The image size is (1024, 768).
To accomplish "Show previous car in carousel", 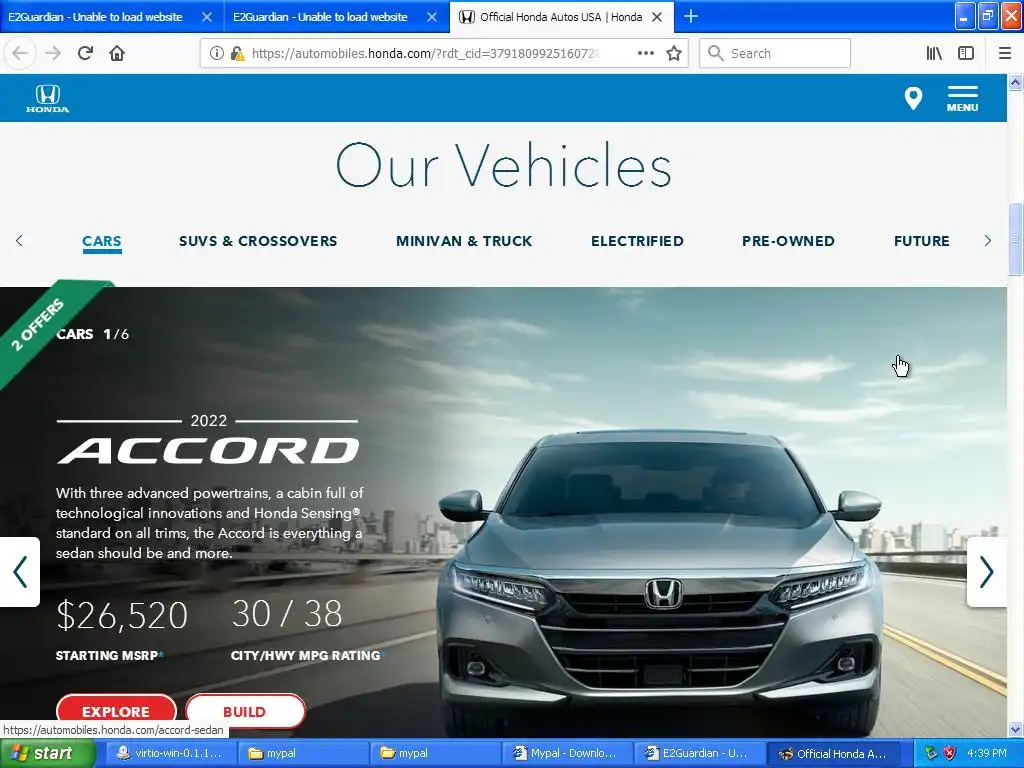I will (20, 571).
